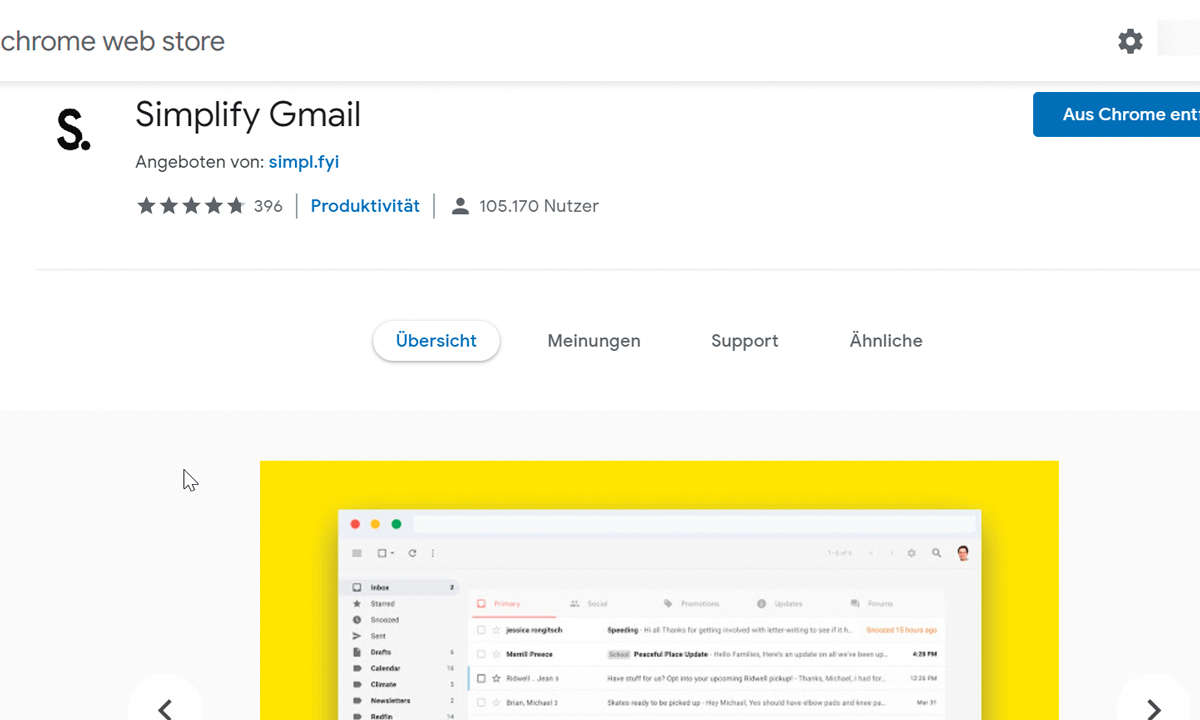Image resolution: width=1200 pixels, height=720 pixels.
Task: Select the Ähnliche tab
Action: [x=885, y=341]
